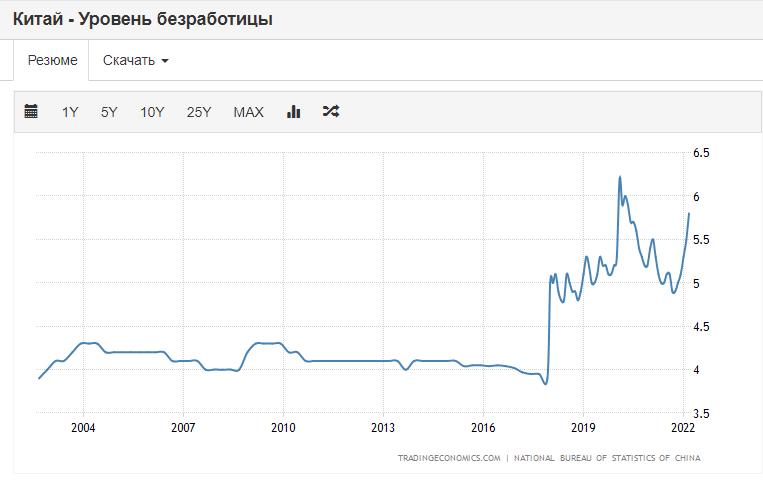Click the bar chart type icon
The height and width of the screenshot is (500, 763).
294,112
